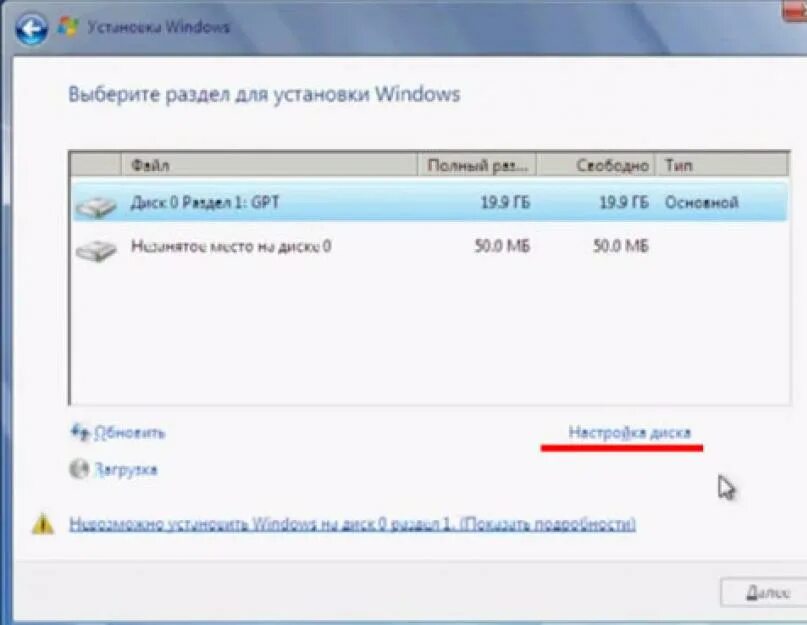Go back using the blue arrow button
Image resolution: width=807 pixels, height=625 pixels.
pyautogui.click(x=32, y=28)
